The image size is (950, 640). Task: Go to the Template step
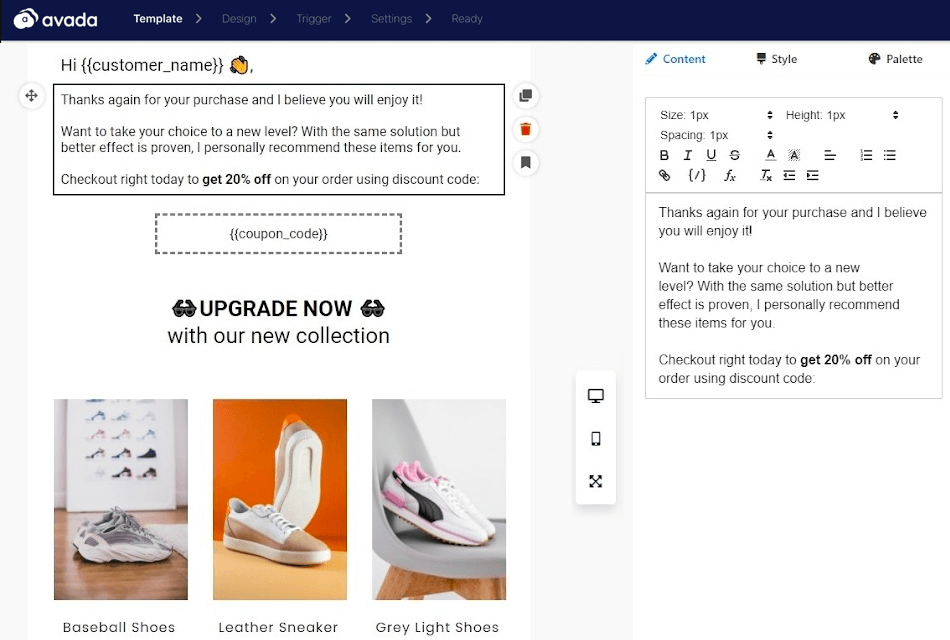(x=158, y=19)
